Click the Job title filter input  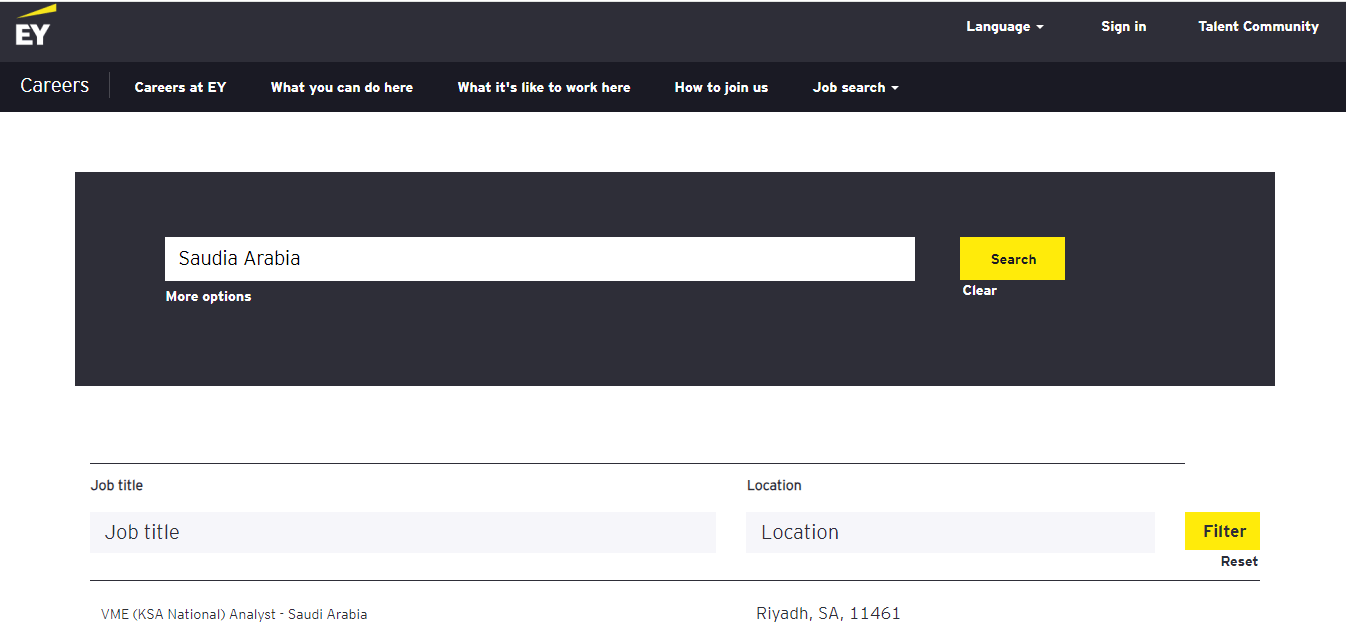(403, 532)
